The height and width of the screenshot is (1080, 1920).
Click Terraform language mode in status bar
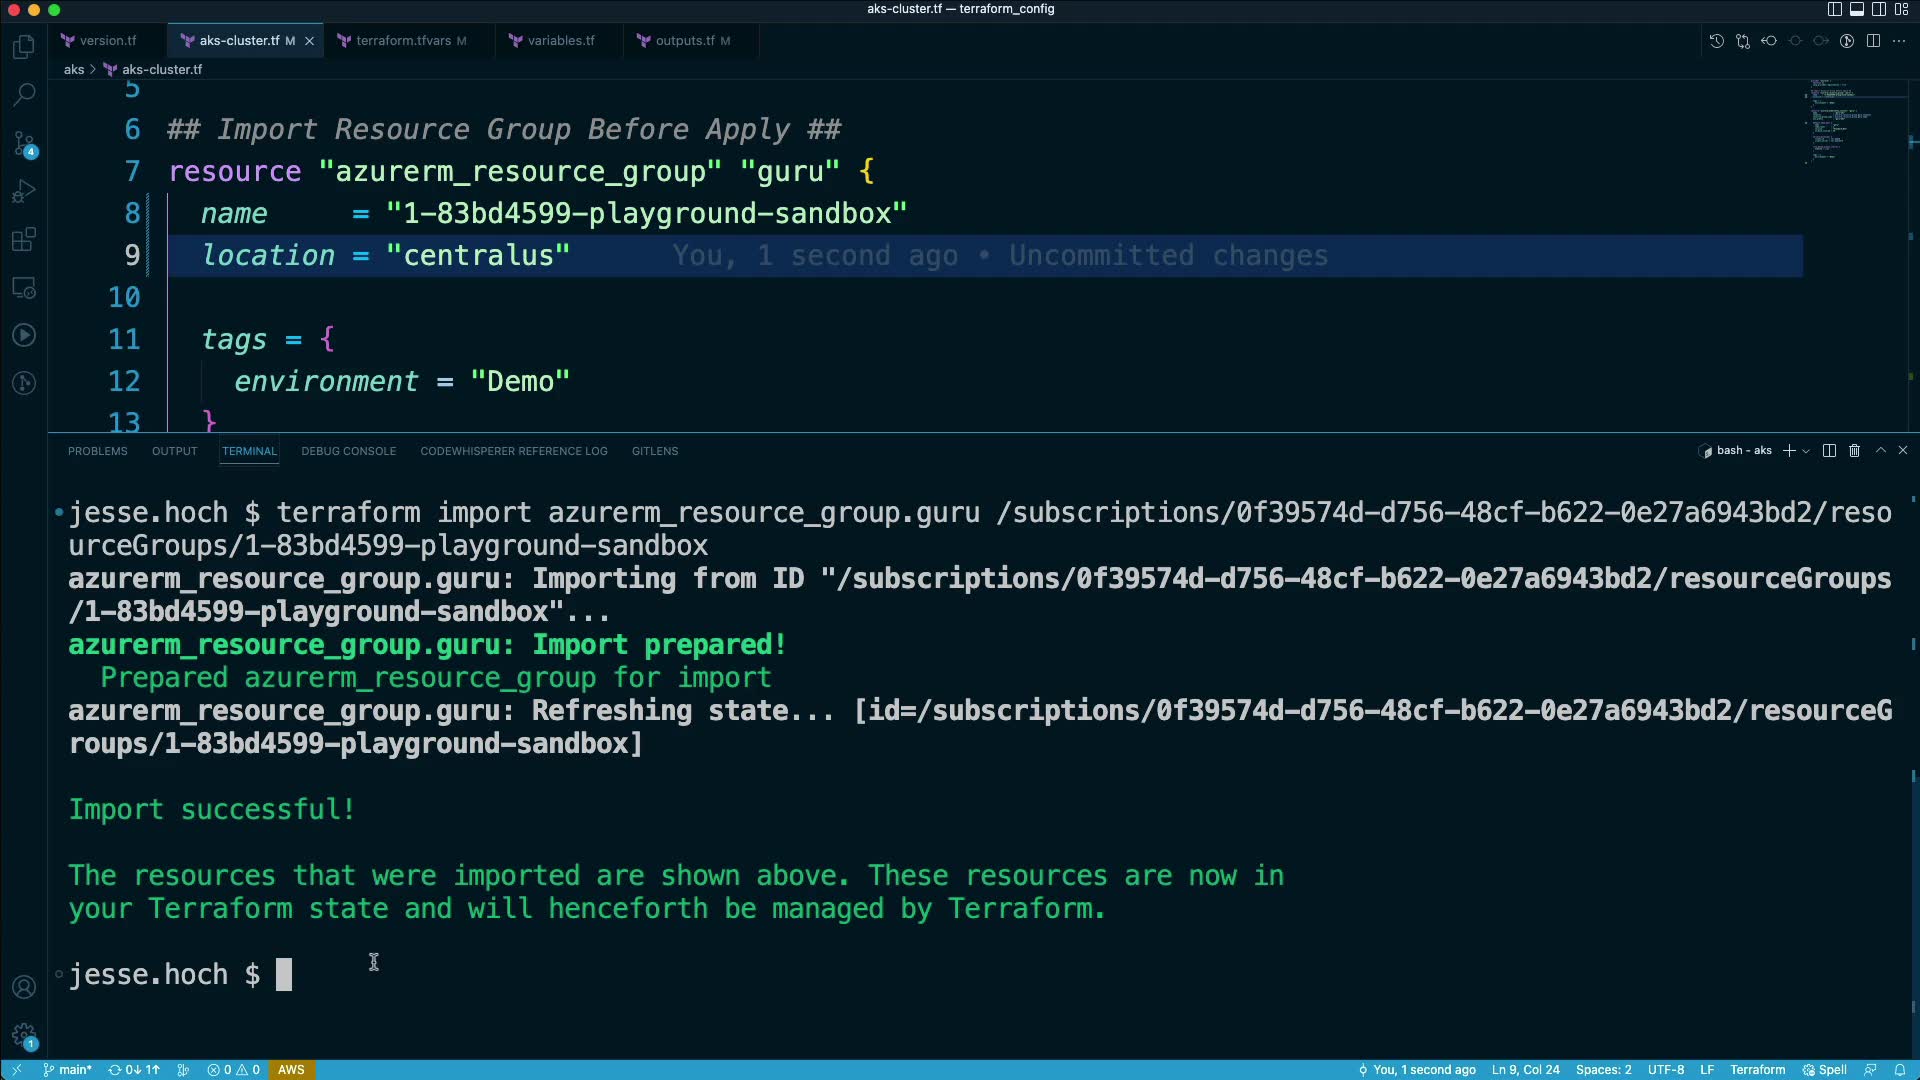click(1757, 1070)
